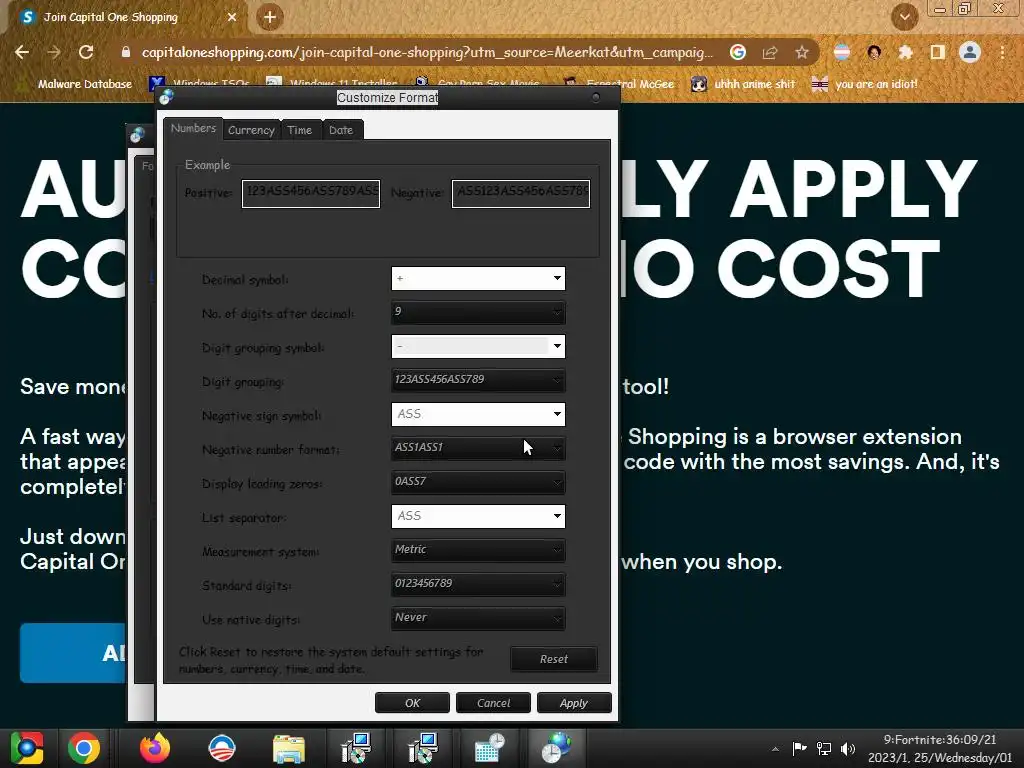The width and height of the screenshot is (1024, 768).
Task: Open Chrome's three-dot menu
Action: click(1002, 52)
